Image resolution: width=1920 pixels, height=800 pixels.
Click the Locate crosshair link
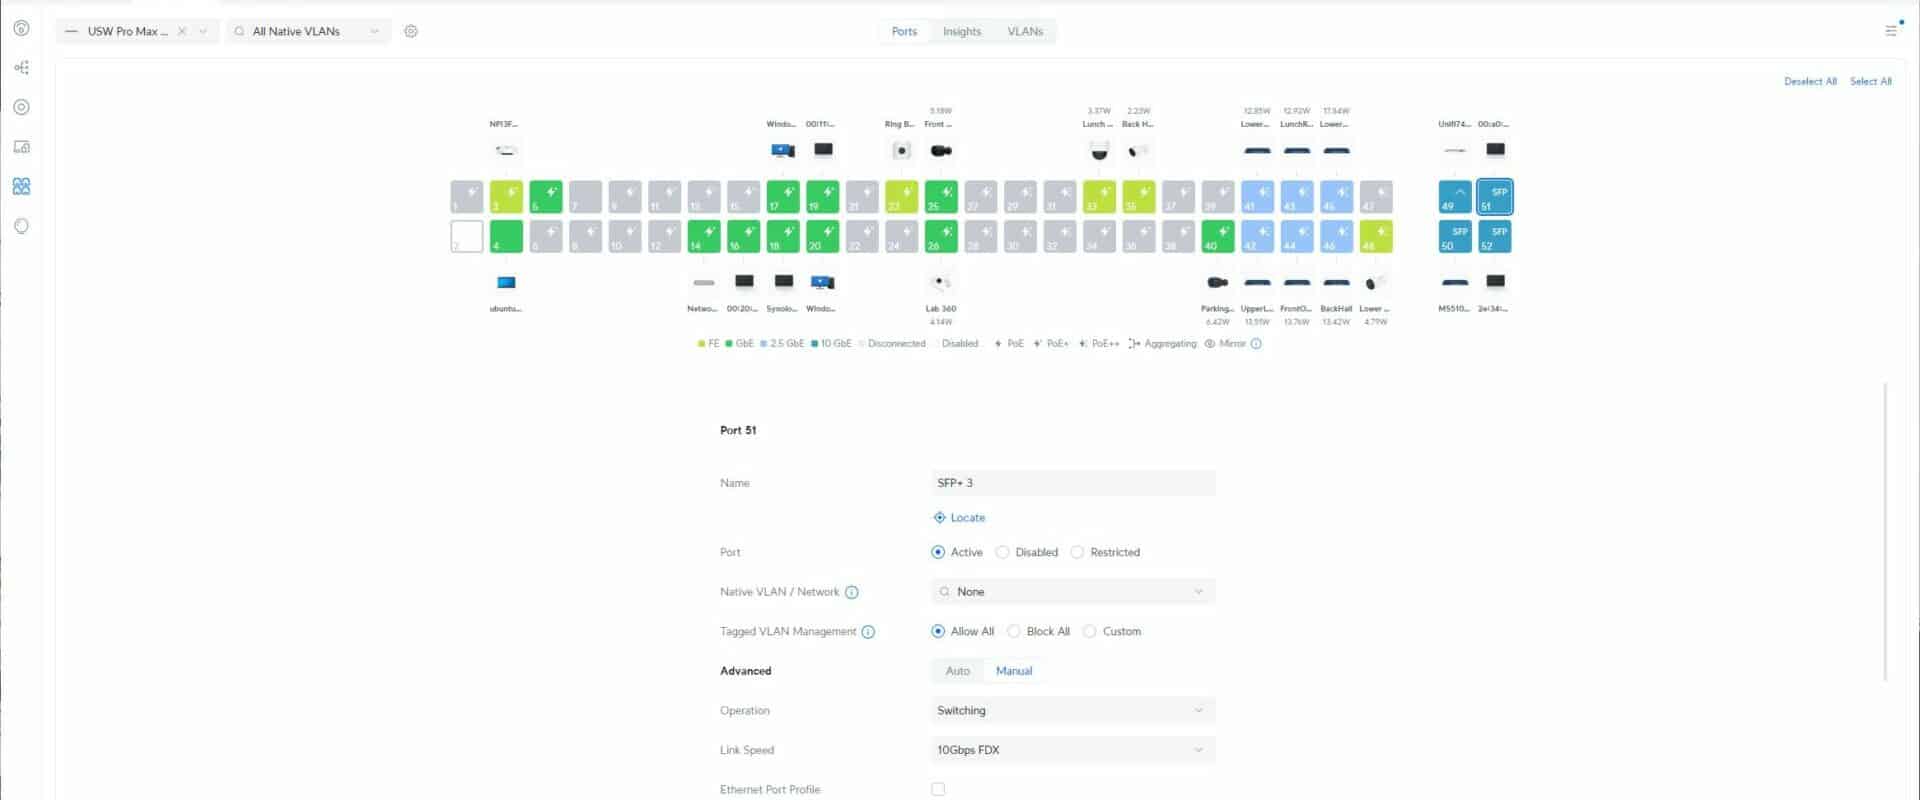click(959, 518)
